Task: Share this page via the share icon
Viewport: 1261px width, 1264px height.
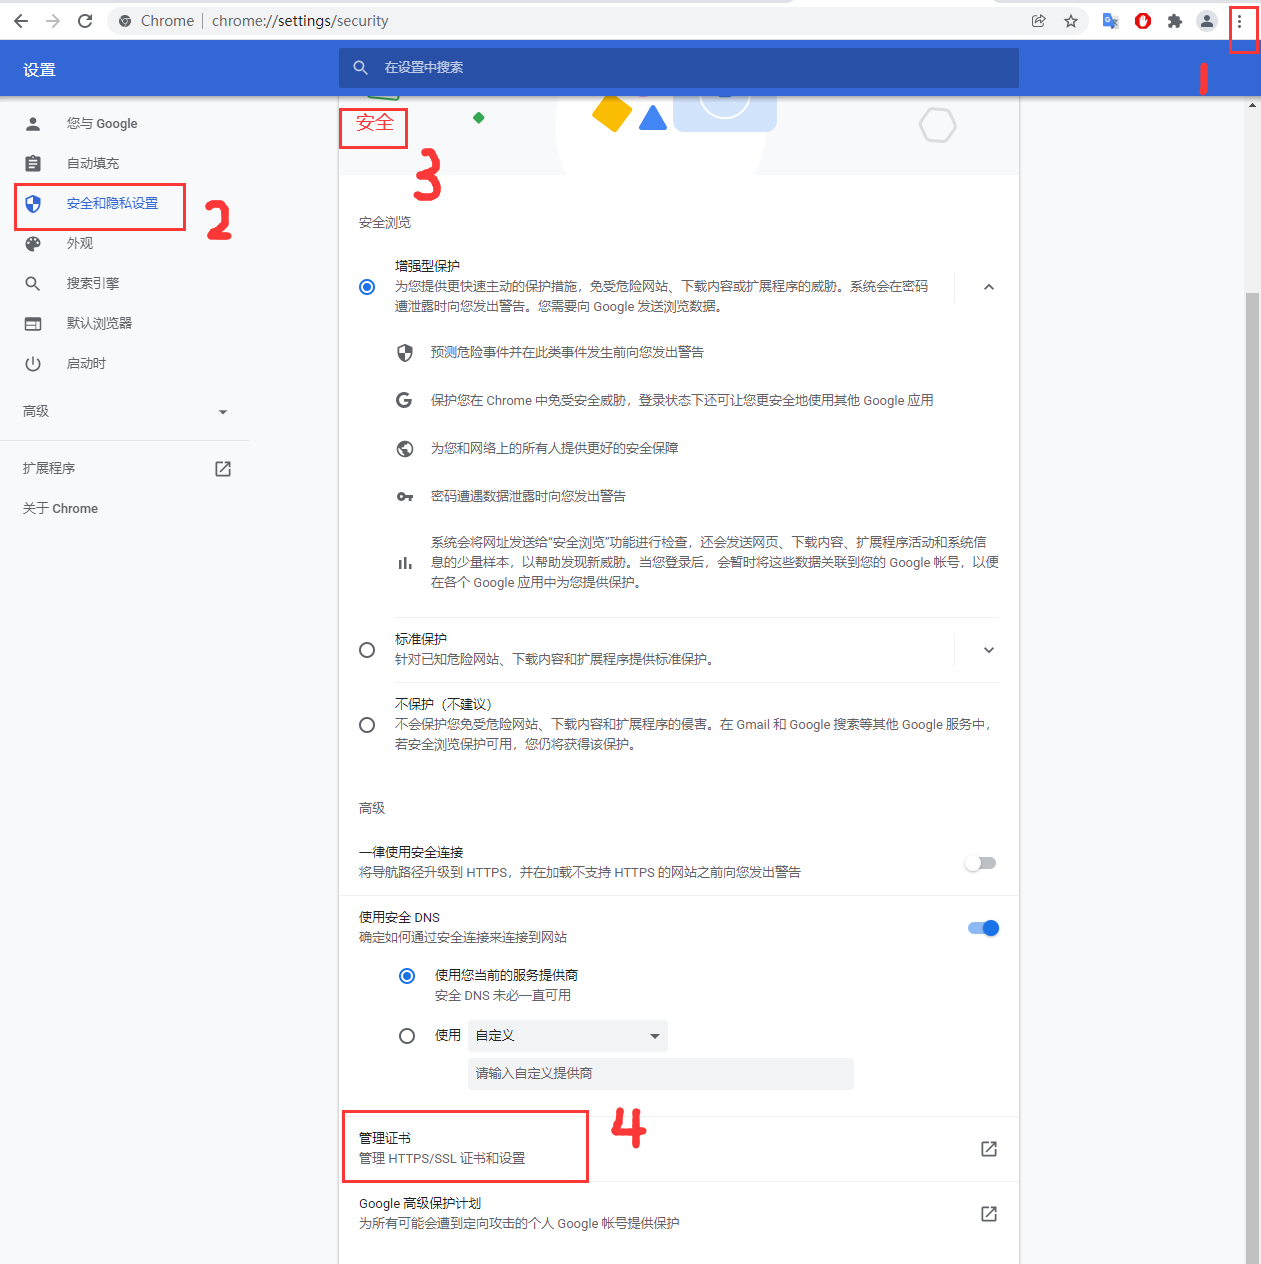Action: point(1039,21)
